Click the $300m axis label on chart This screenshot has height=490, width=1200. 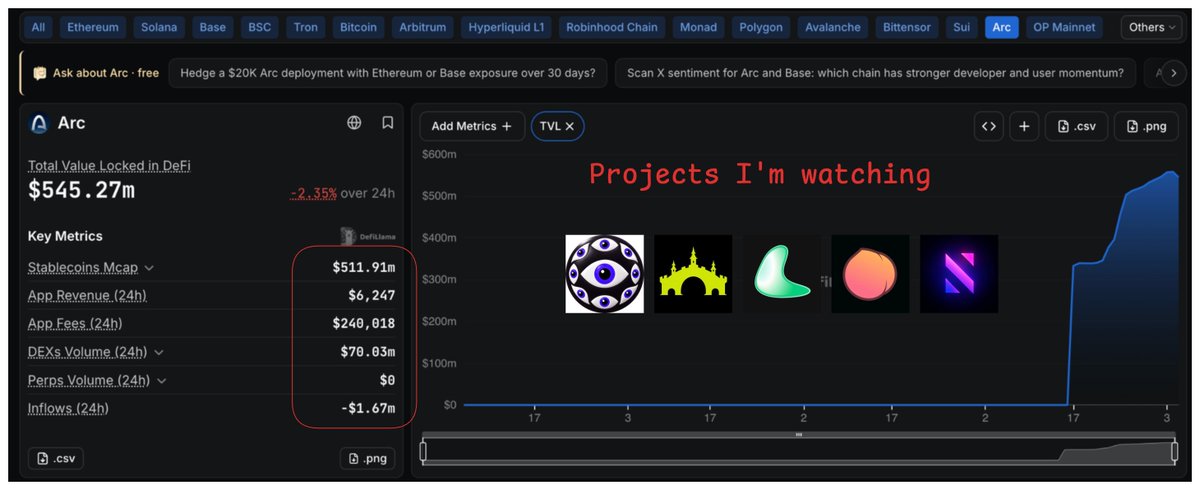tap(439, 279)
